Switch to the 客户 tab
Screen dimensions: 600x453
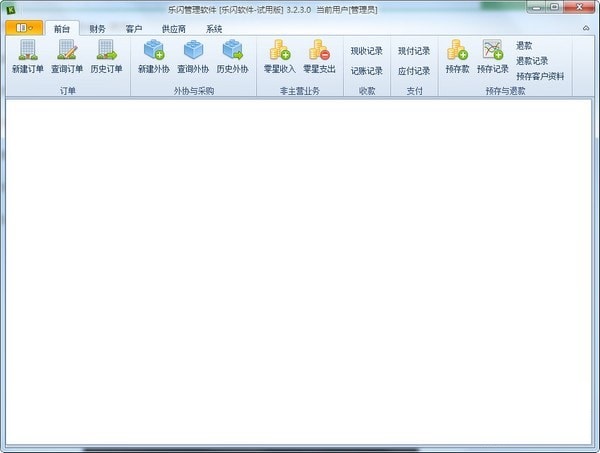point(134,29)
